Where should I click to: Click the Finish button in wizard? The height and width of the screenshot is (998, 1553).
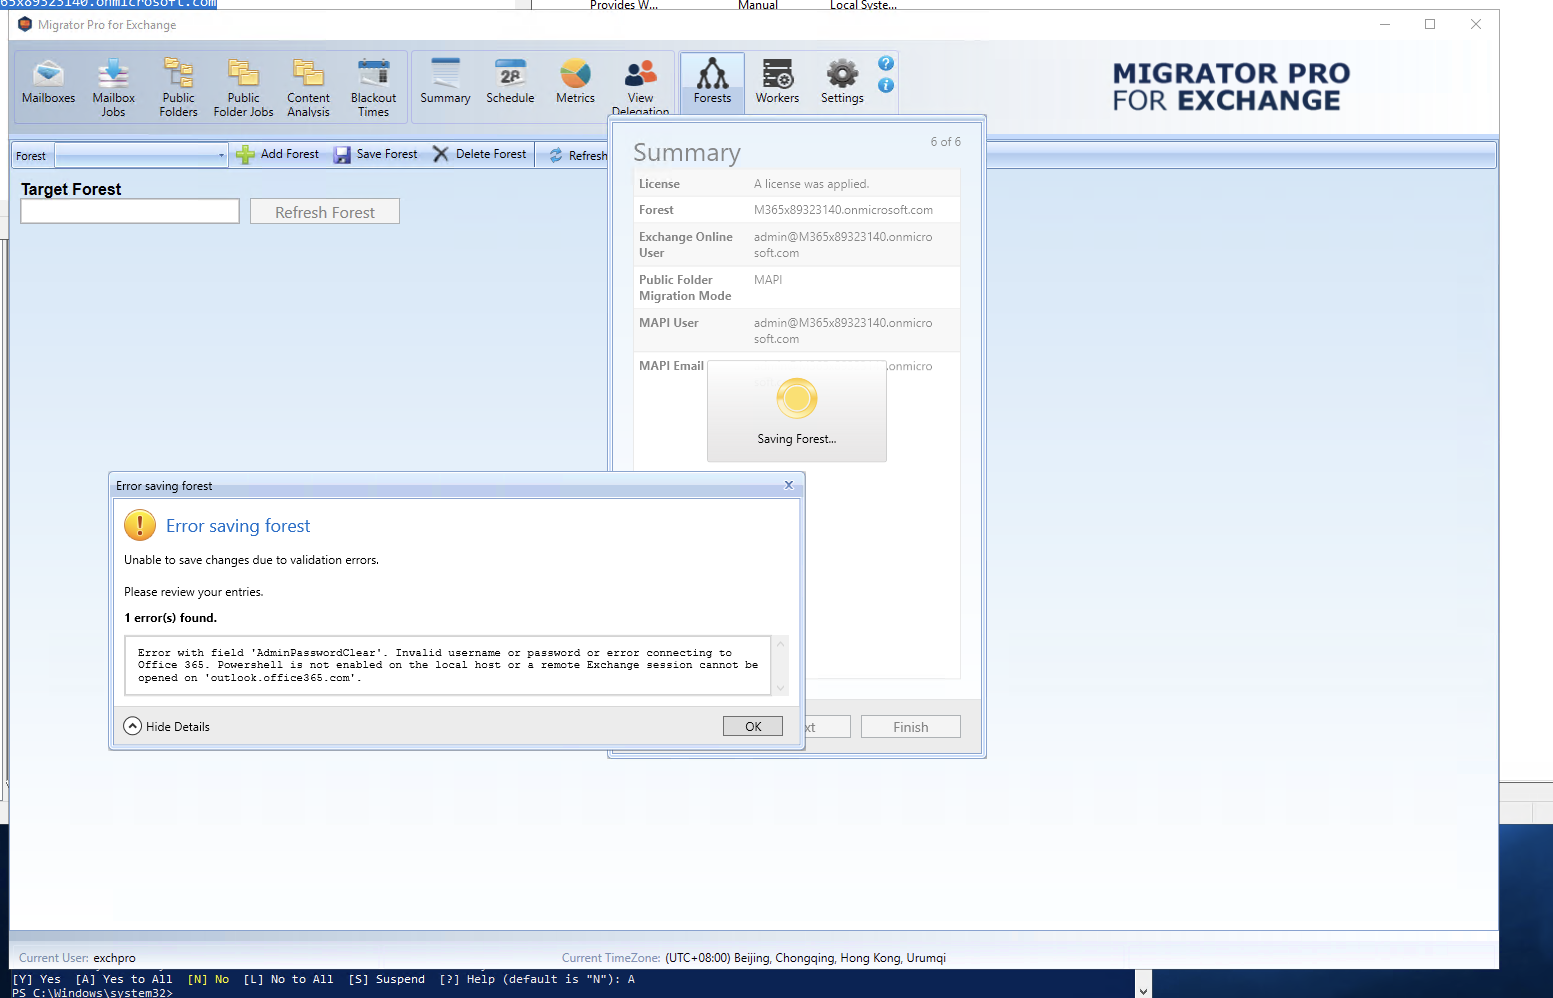pyautogui.click(x=911, y=727)
